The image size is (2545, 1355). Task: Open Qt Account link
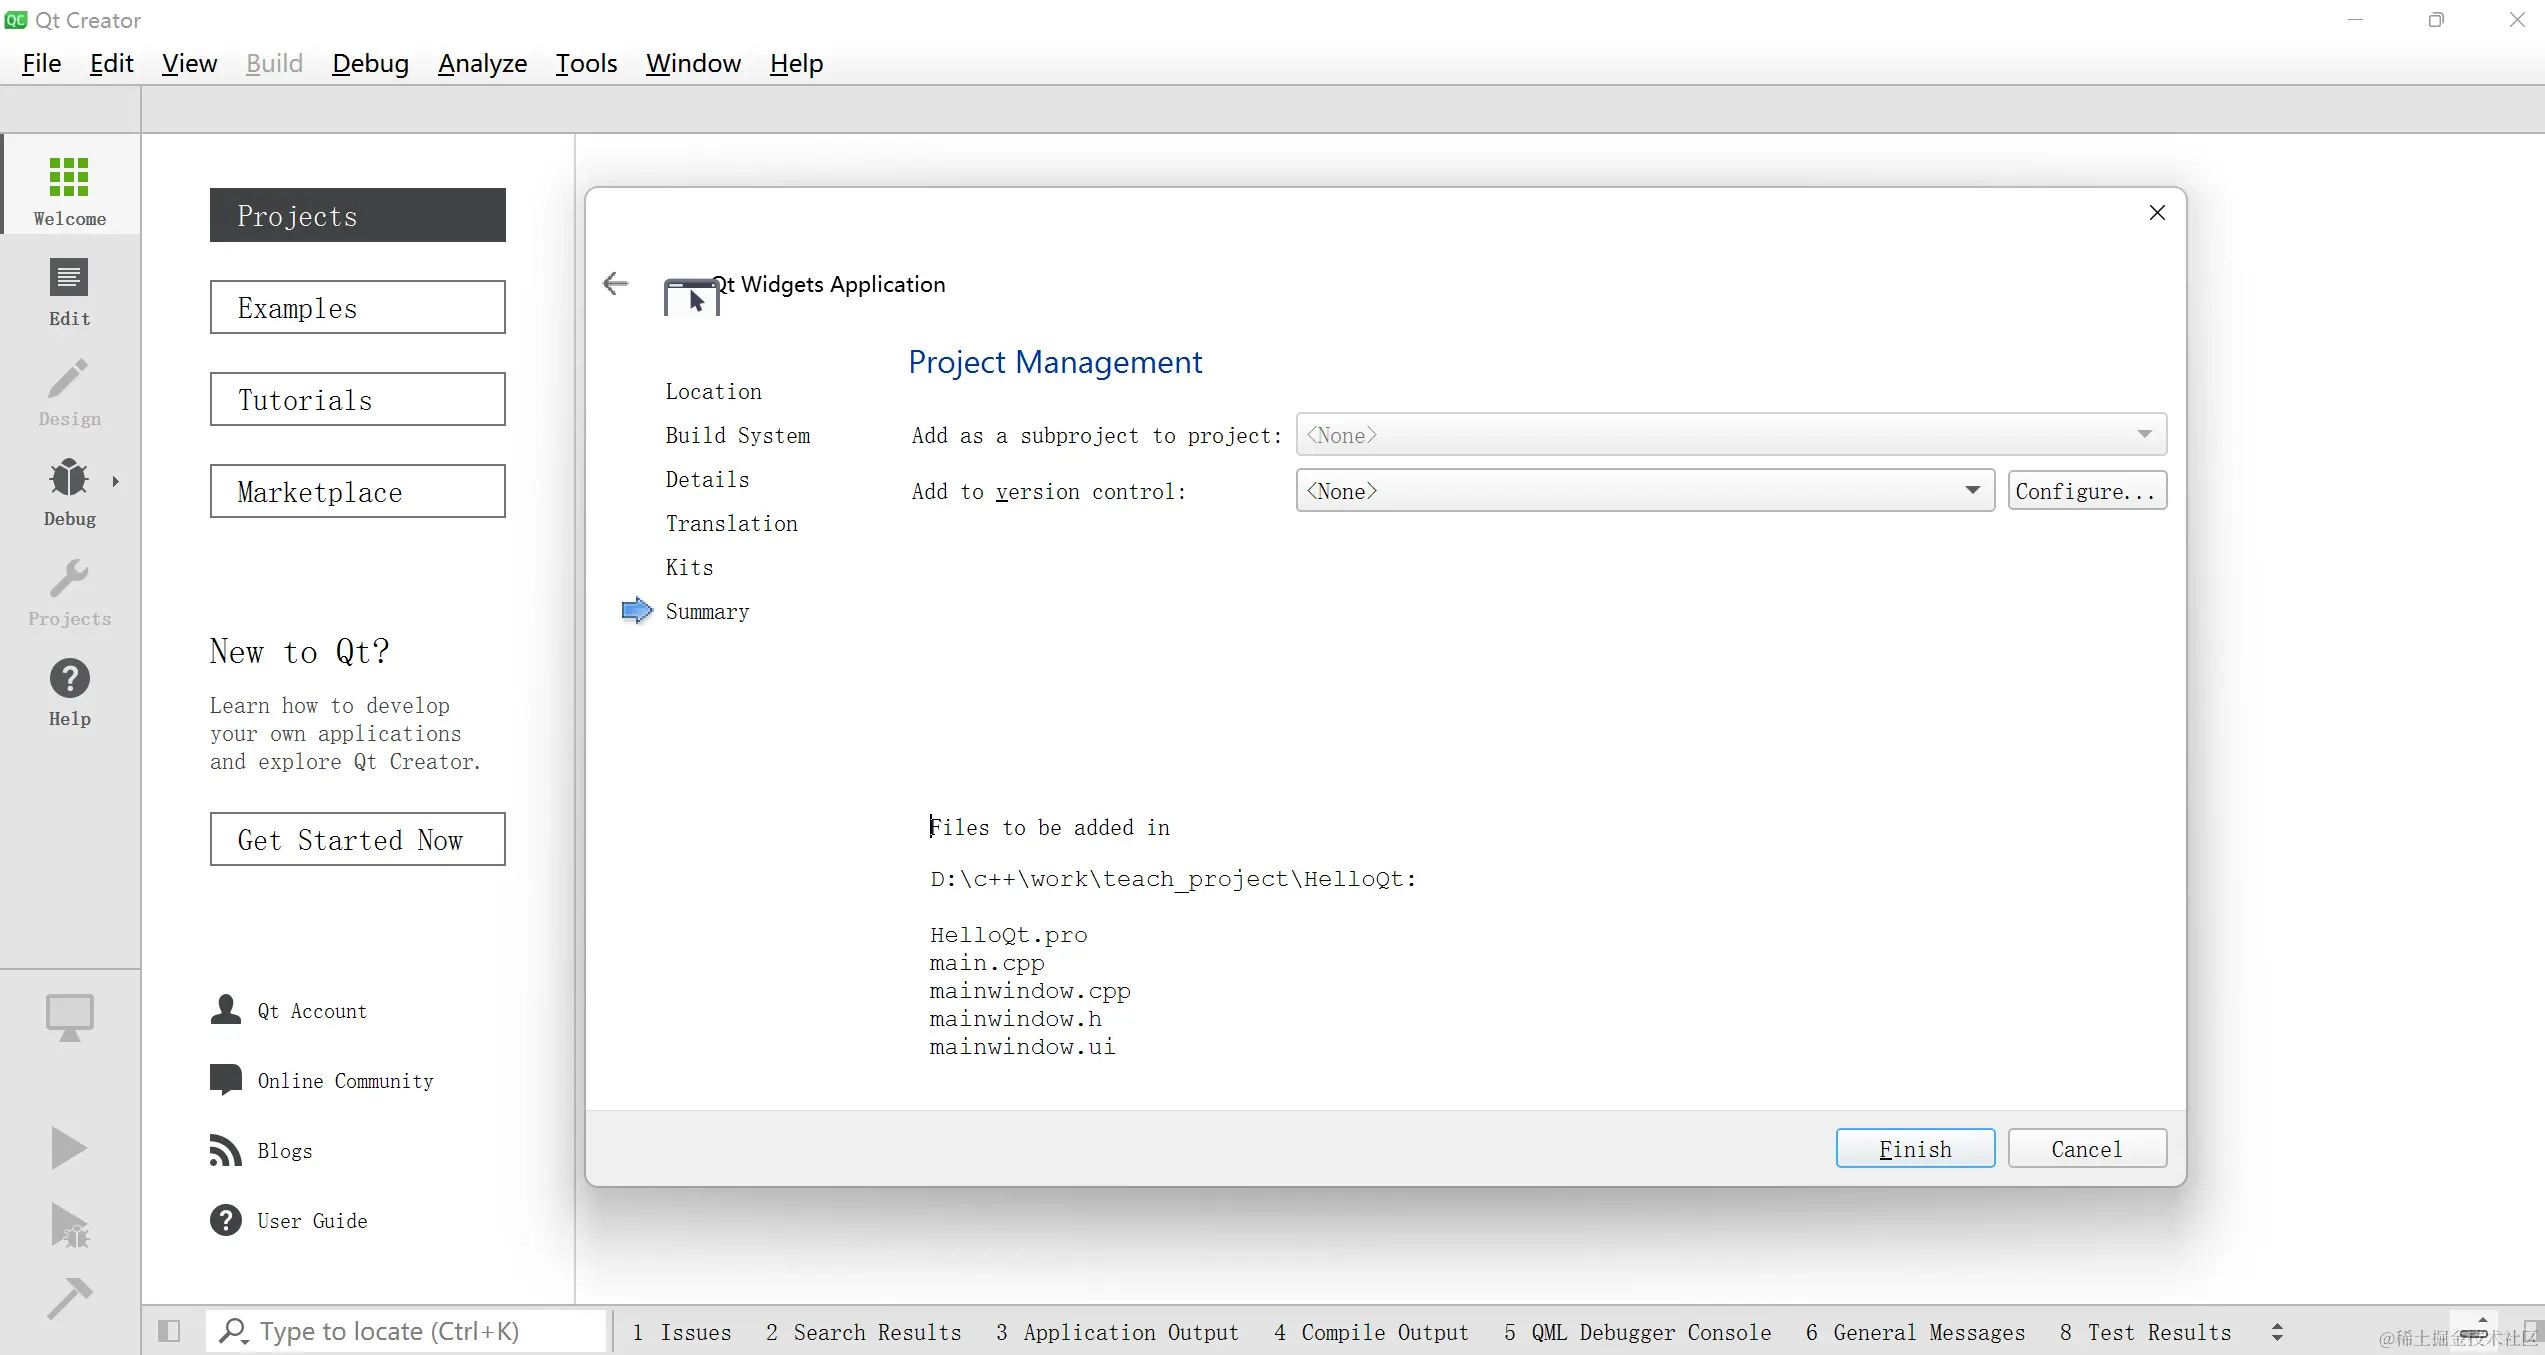coord(311,1011)
